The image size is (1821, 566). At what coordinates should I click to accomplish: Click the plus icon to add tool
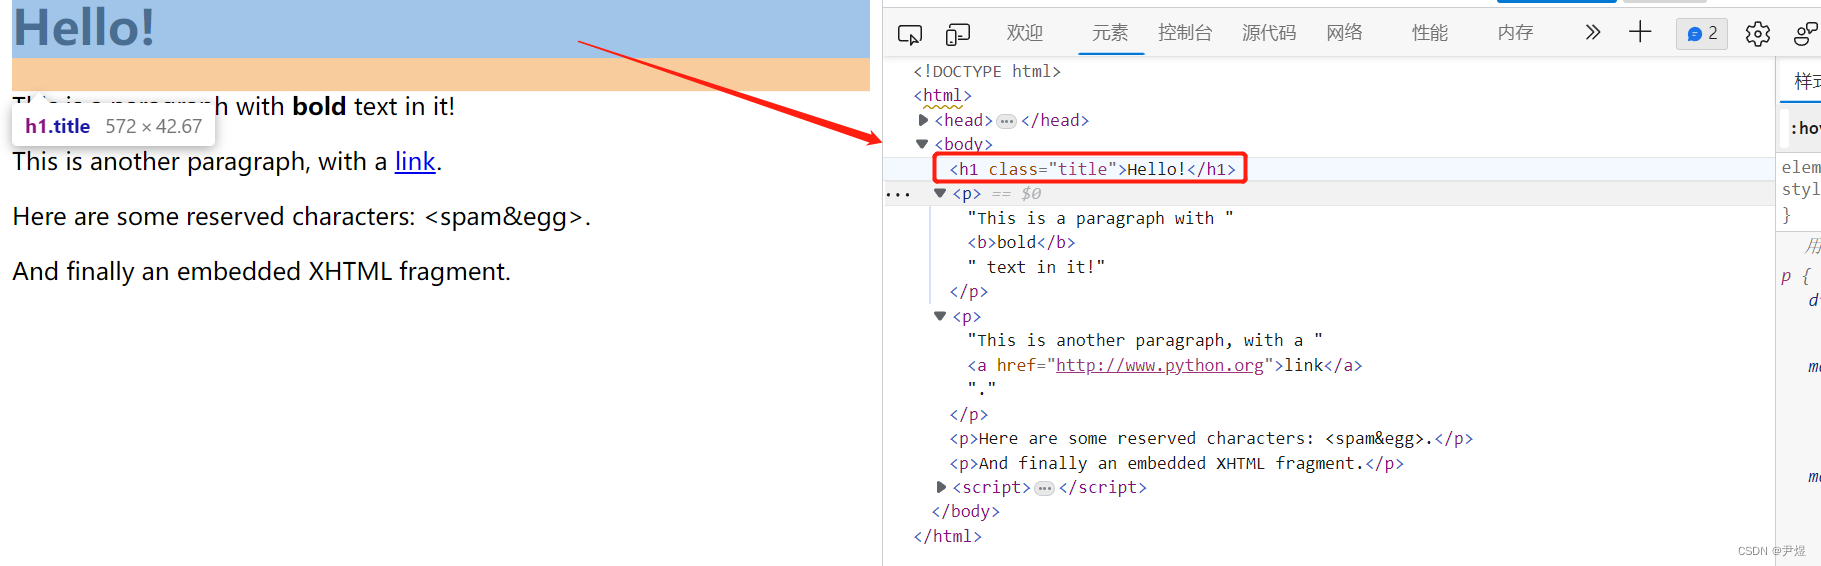(1640, 32)
